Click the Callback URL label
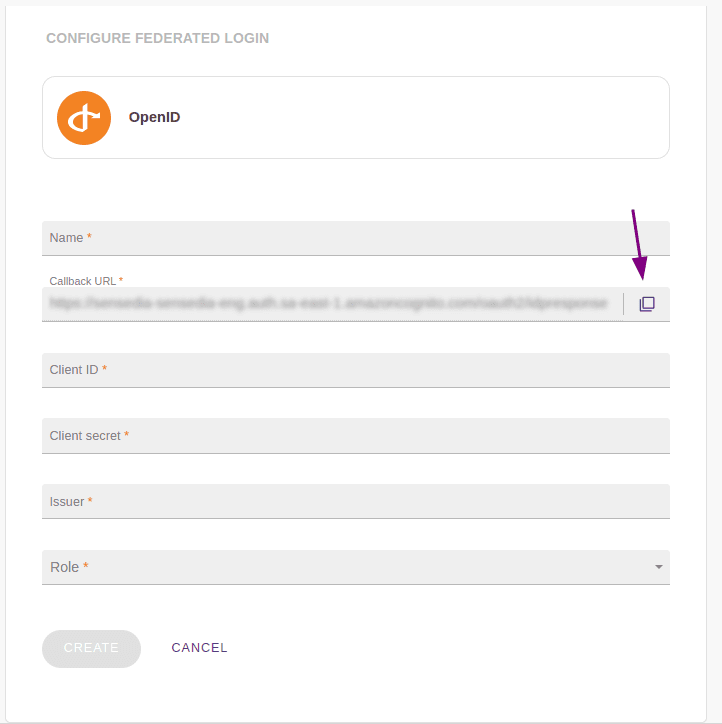This screenshot has width=722, height=724. (x=84, y=282)
